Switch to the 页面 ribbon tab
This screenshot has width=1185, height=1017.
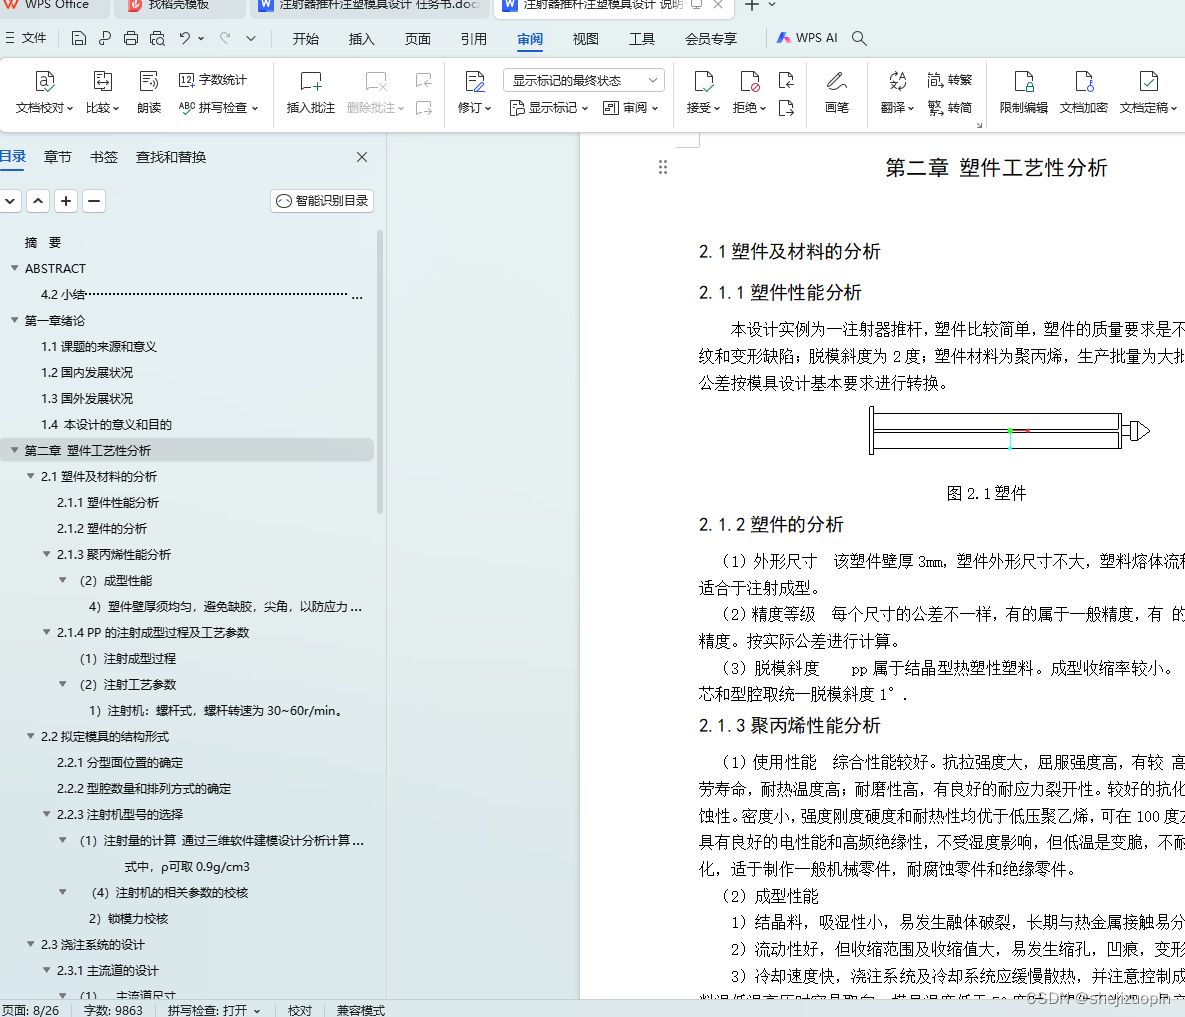click(x=418, y=39)
